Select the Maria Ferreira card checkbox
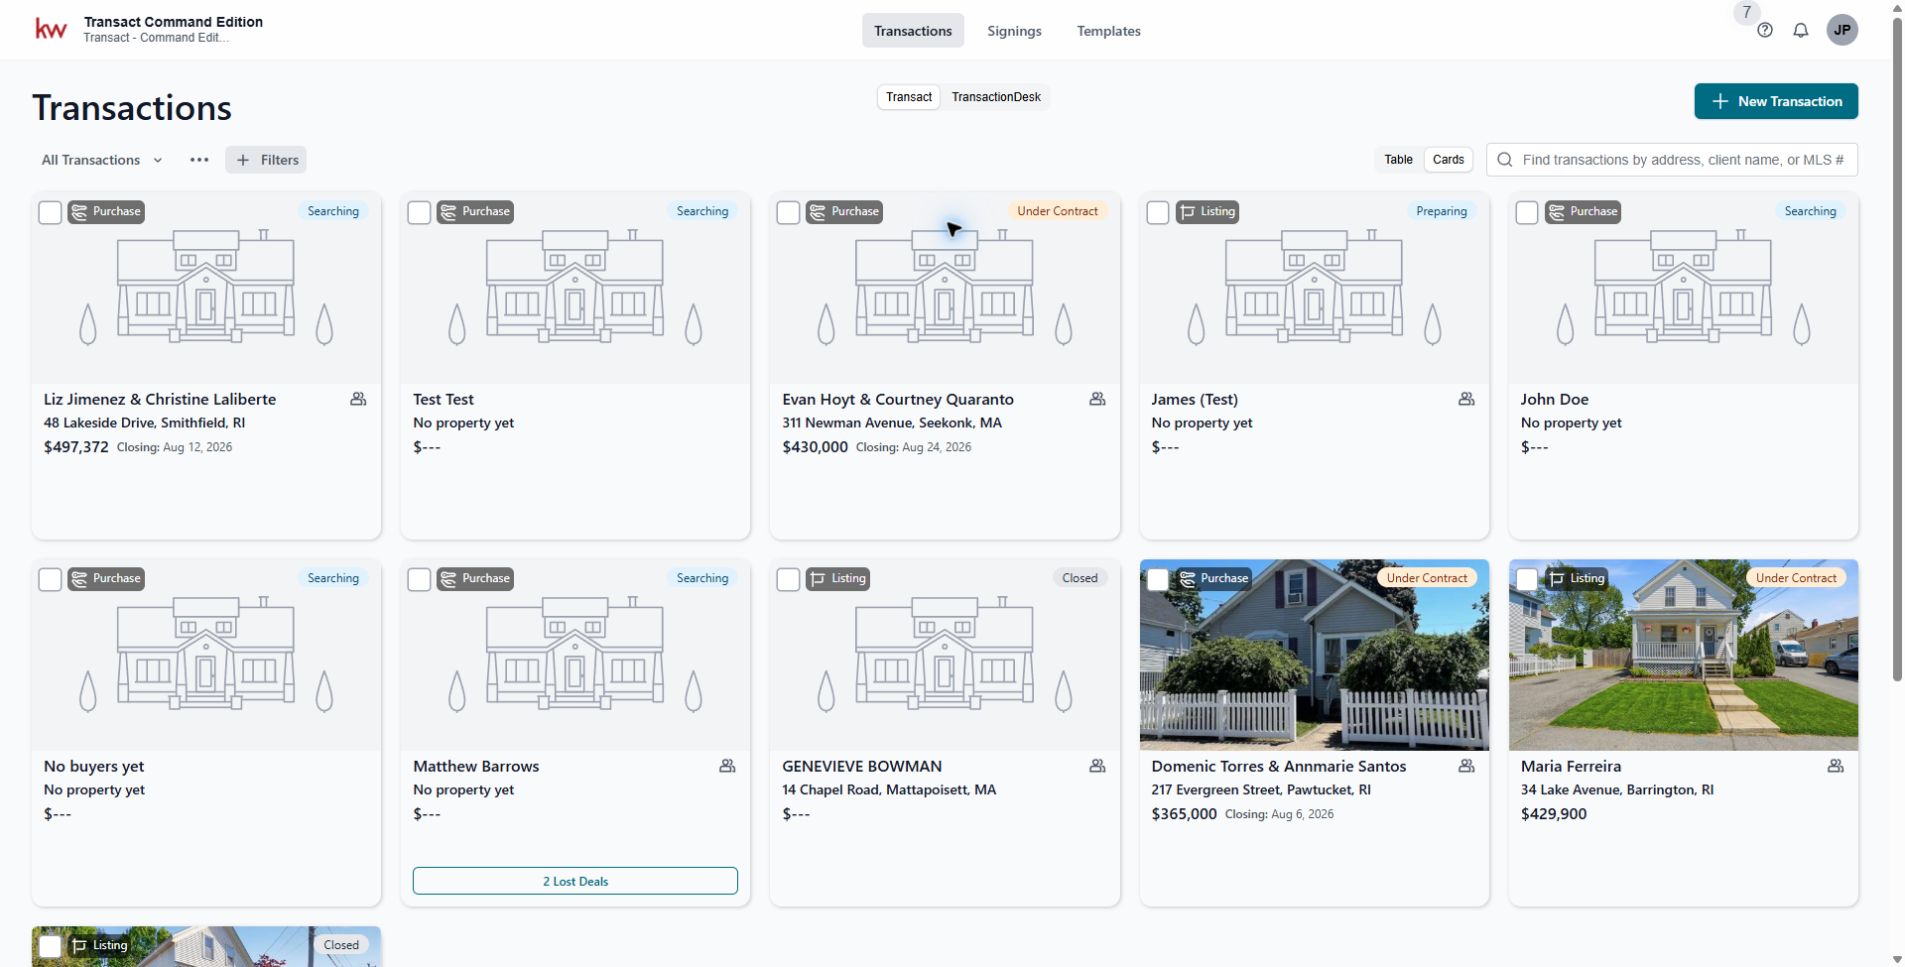The width and height of the screenshot is (1905, 967). pyautogui.click(x=1527, y=580)
